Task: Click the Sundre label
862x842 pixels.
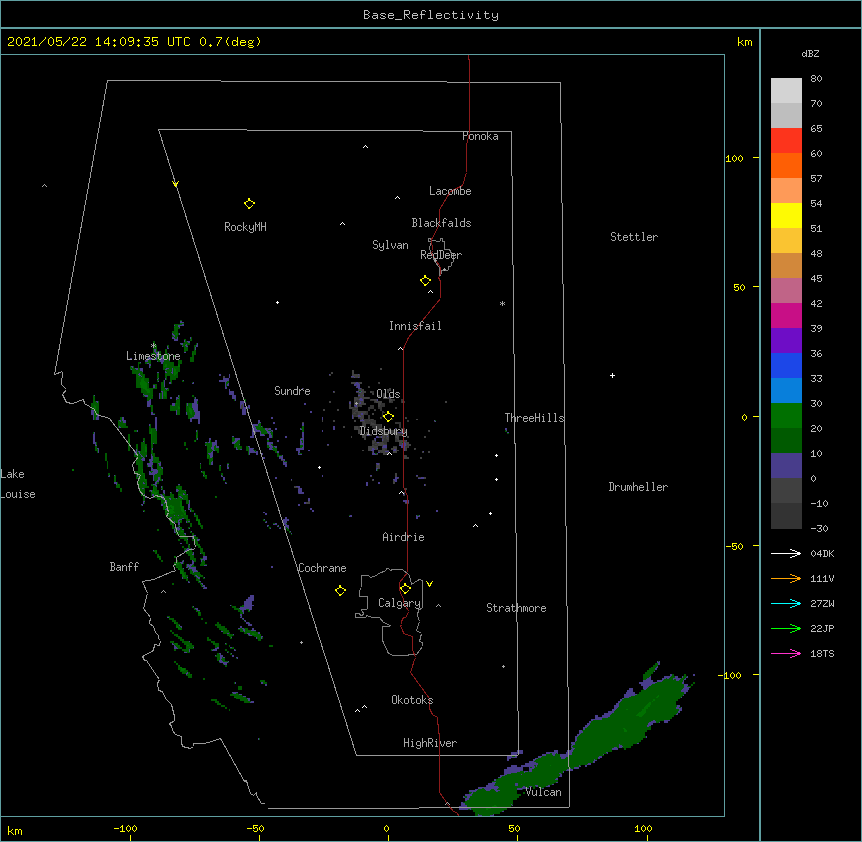Action: [x=292, y=391]
